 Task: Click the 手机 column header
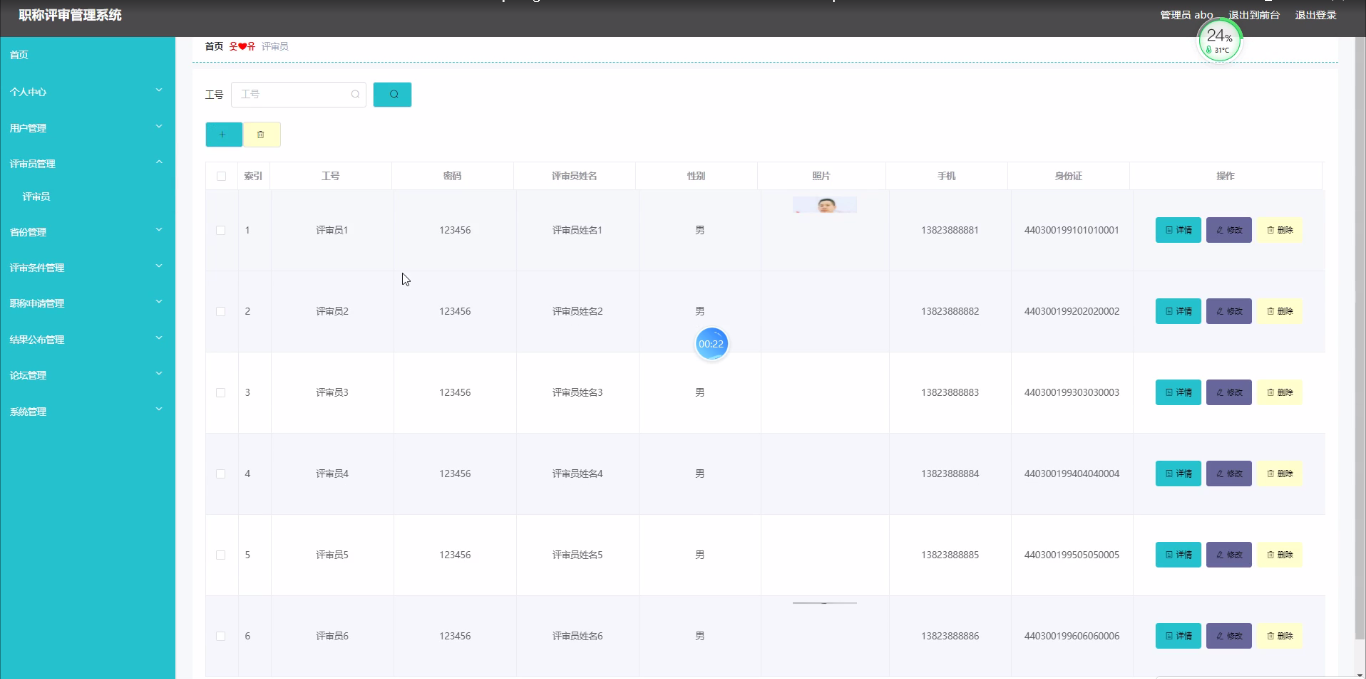point(946,176)
